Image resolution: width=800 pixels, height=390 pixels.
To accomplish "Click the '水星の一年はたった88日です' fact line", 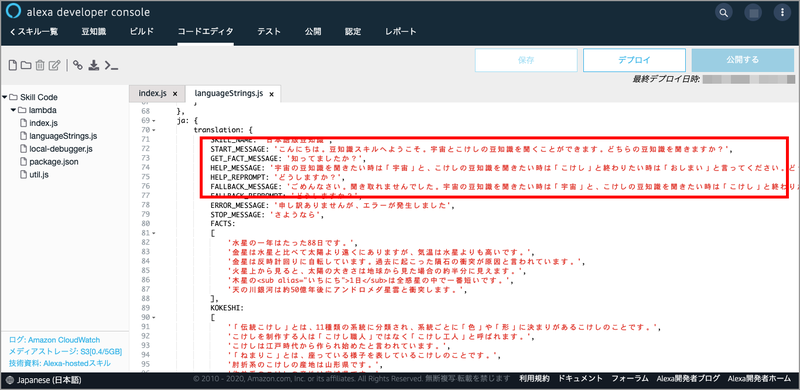I will 293,242.
